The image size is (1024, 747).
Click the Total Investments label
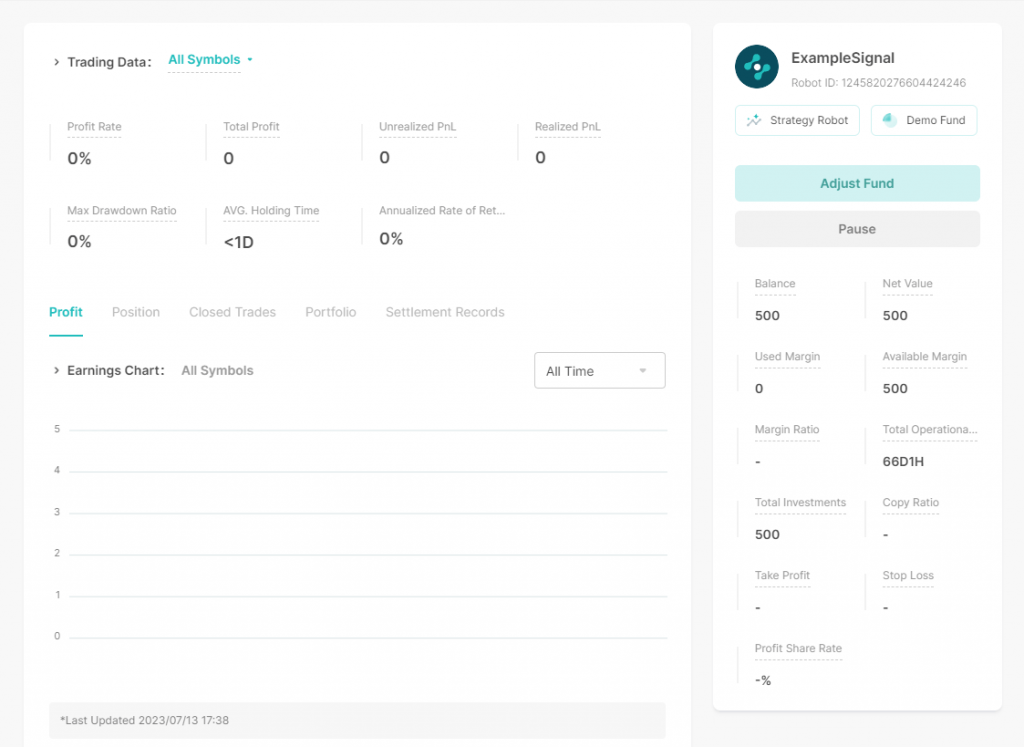click(x=800, y=502)
